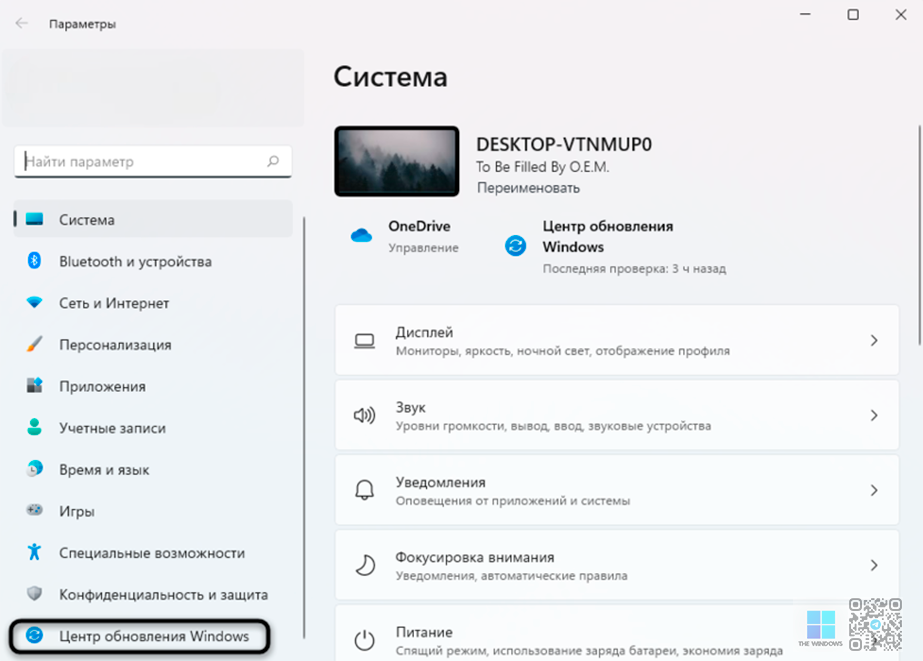Click the sidebar vertical scrollbar

tap(304, 427)
